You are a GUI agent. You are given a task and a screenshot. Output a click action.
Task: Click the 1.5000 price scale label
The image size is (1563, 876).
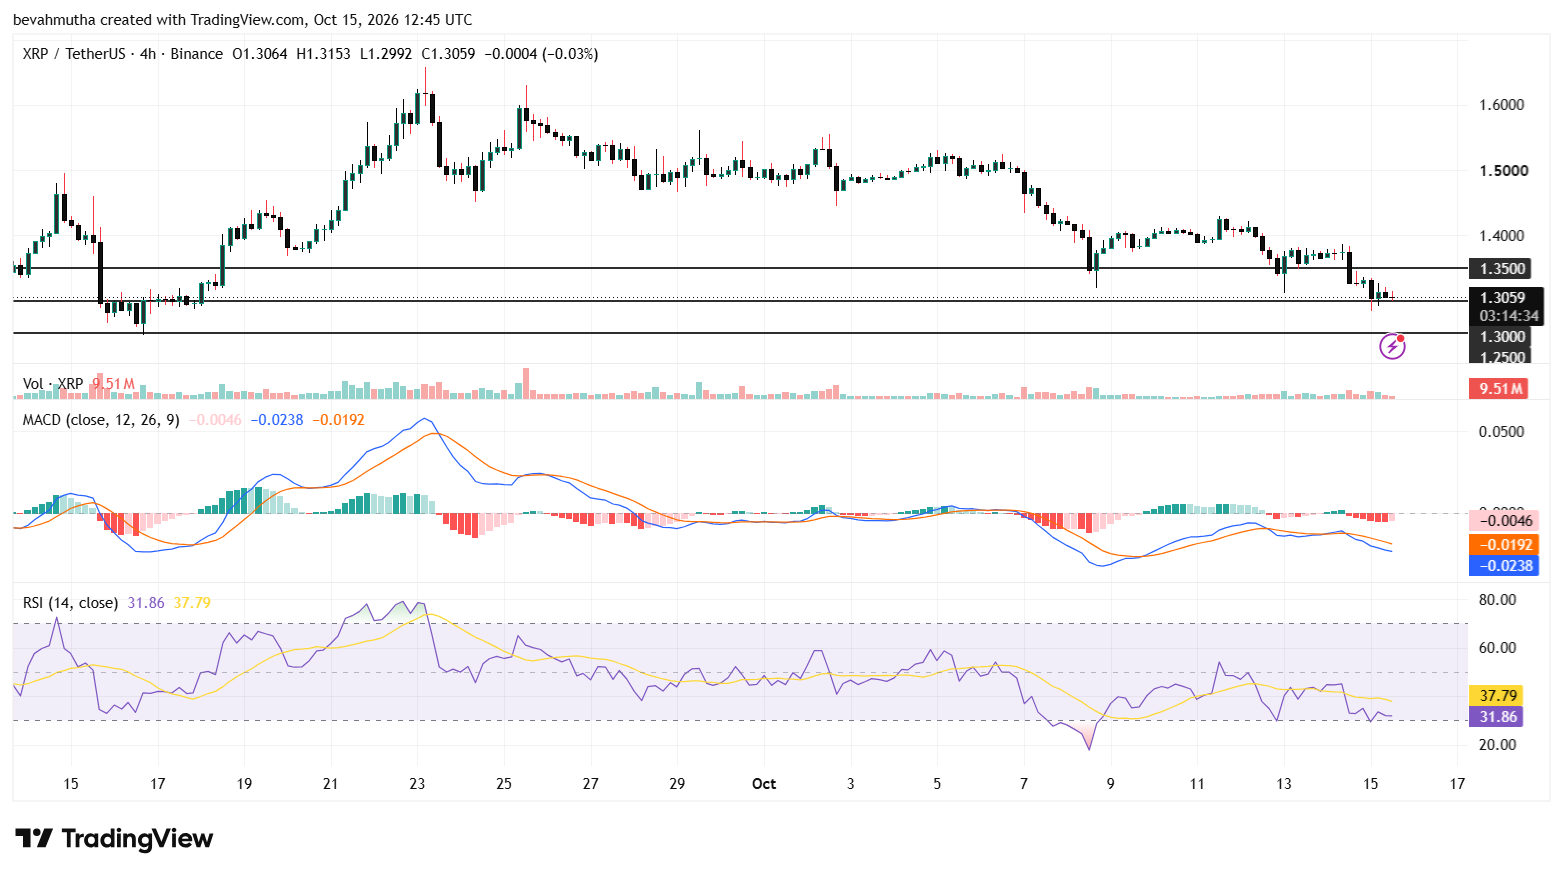(x=1503, y=171)
